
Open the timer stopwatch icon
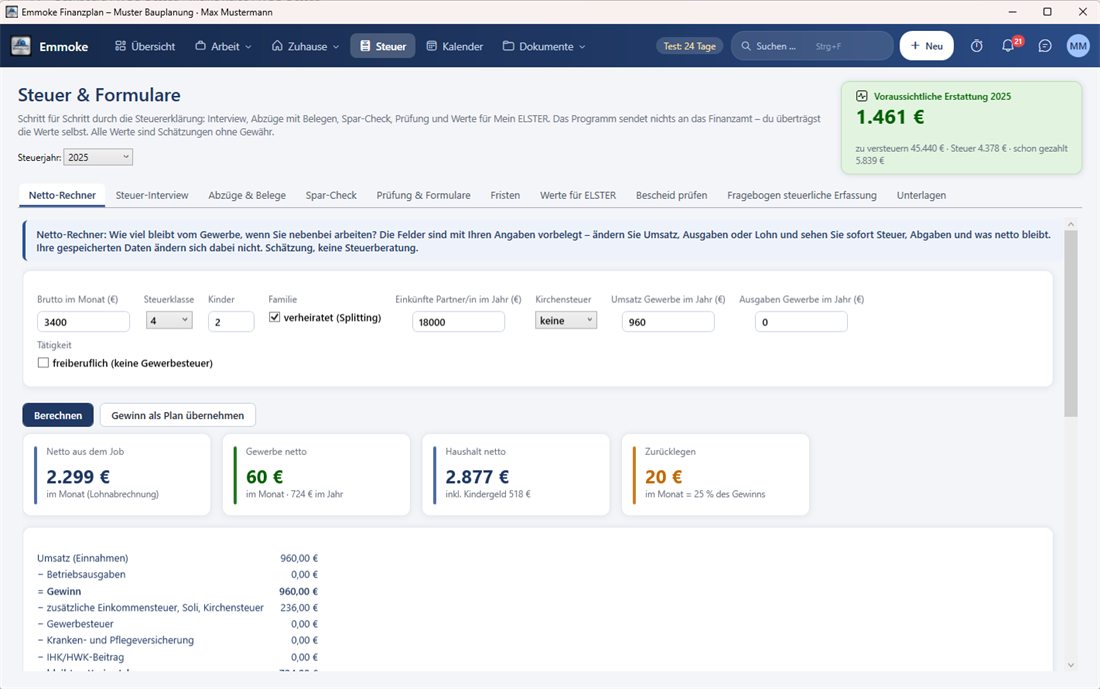(x=977, y=46)
